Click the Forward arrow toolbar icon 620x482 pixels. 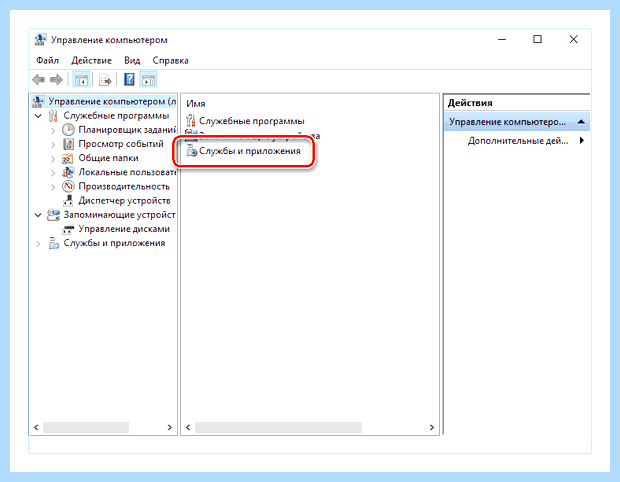pyautogui.click(x=56, y=80)
